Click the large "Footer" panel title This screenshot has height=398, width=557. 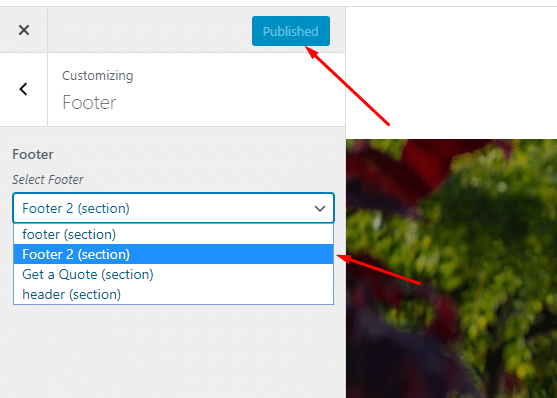coord(89,102)
